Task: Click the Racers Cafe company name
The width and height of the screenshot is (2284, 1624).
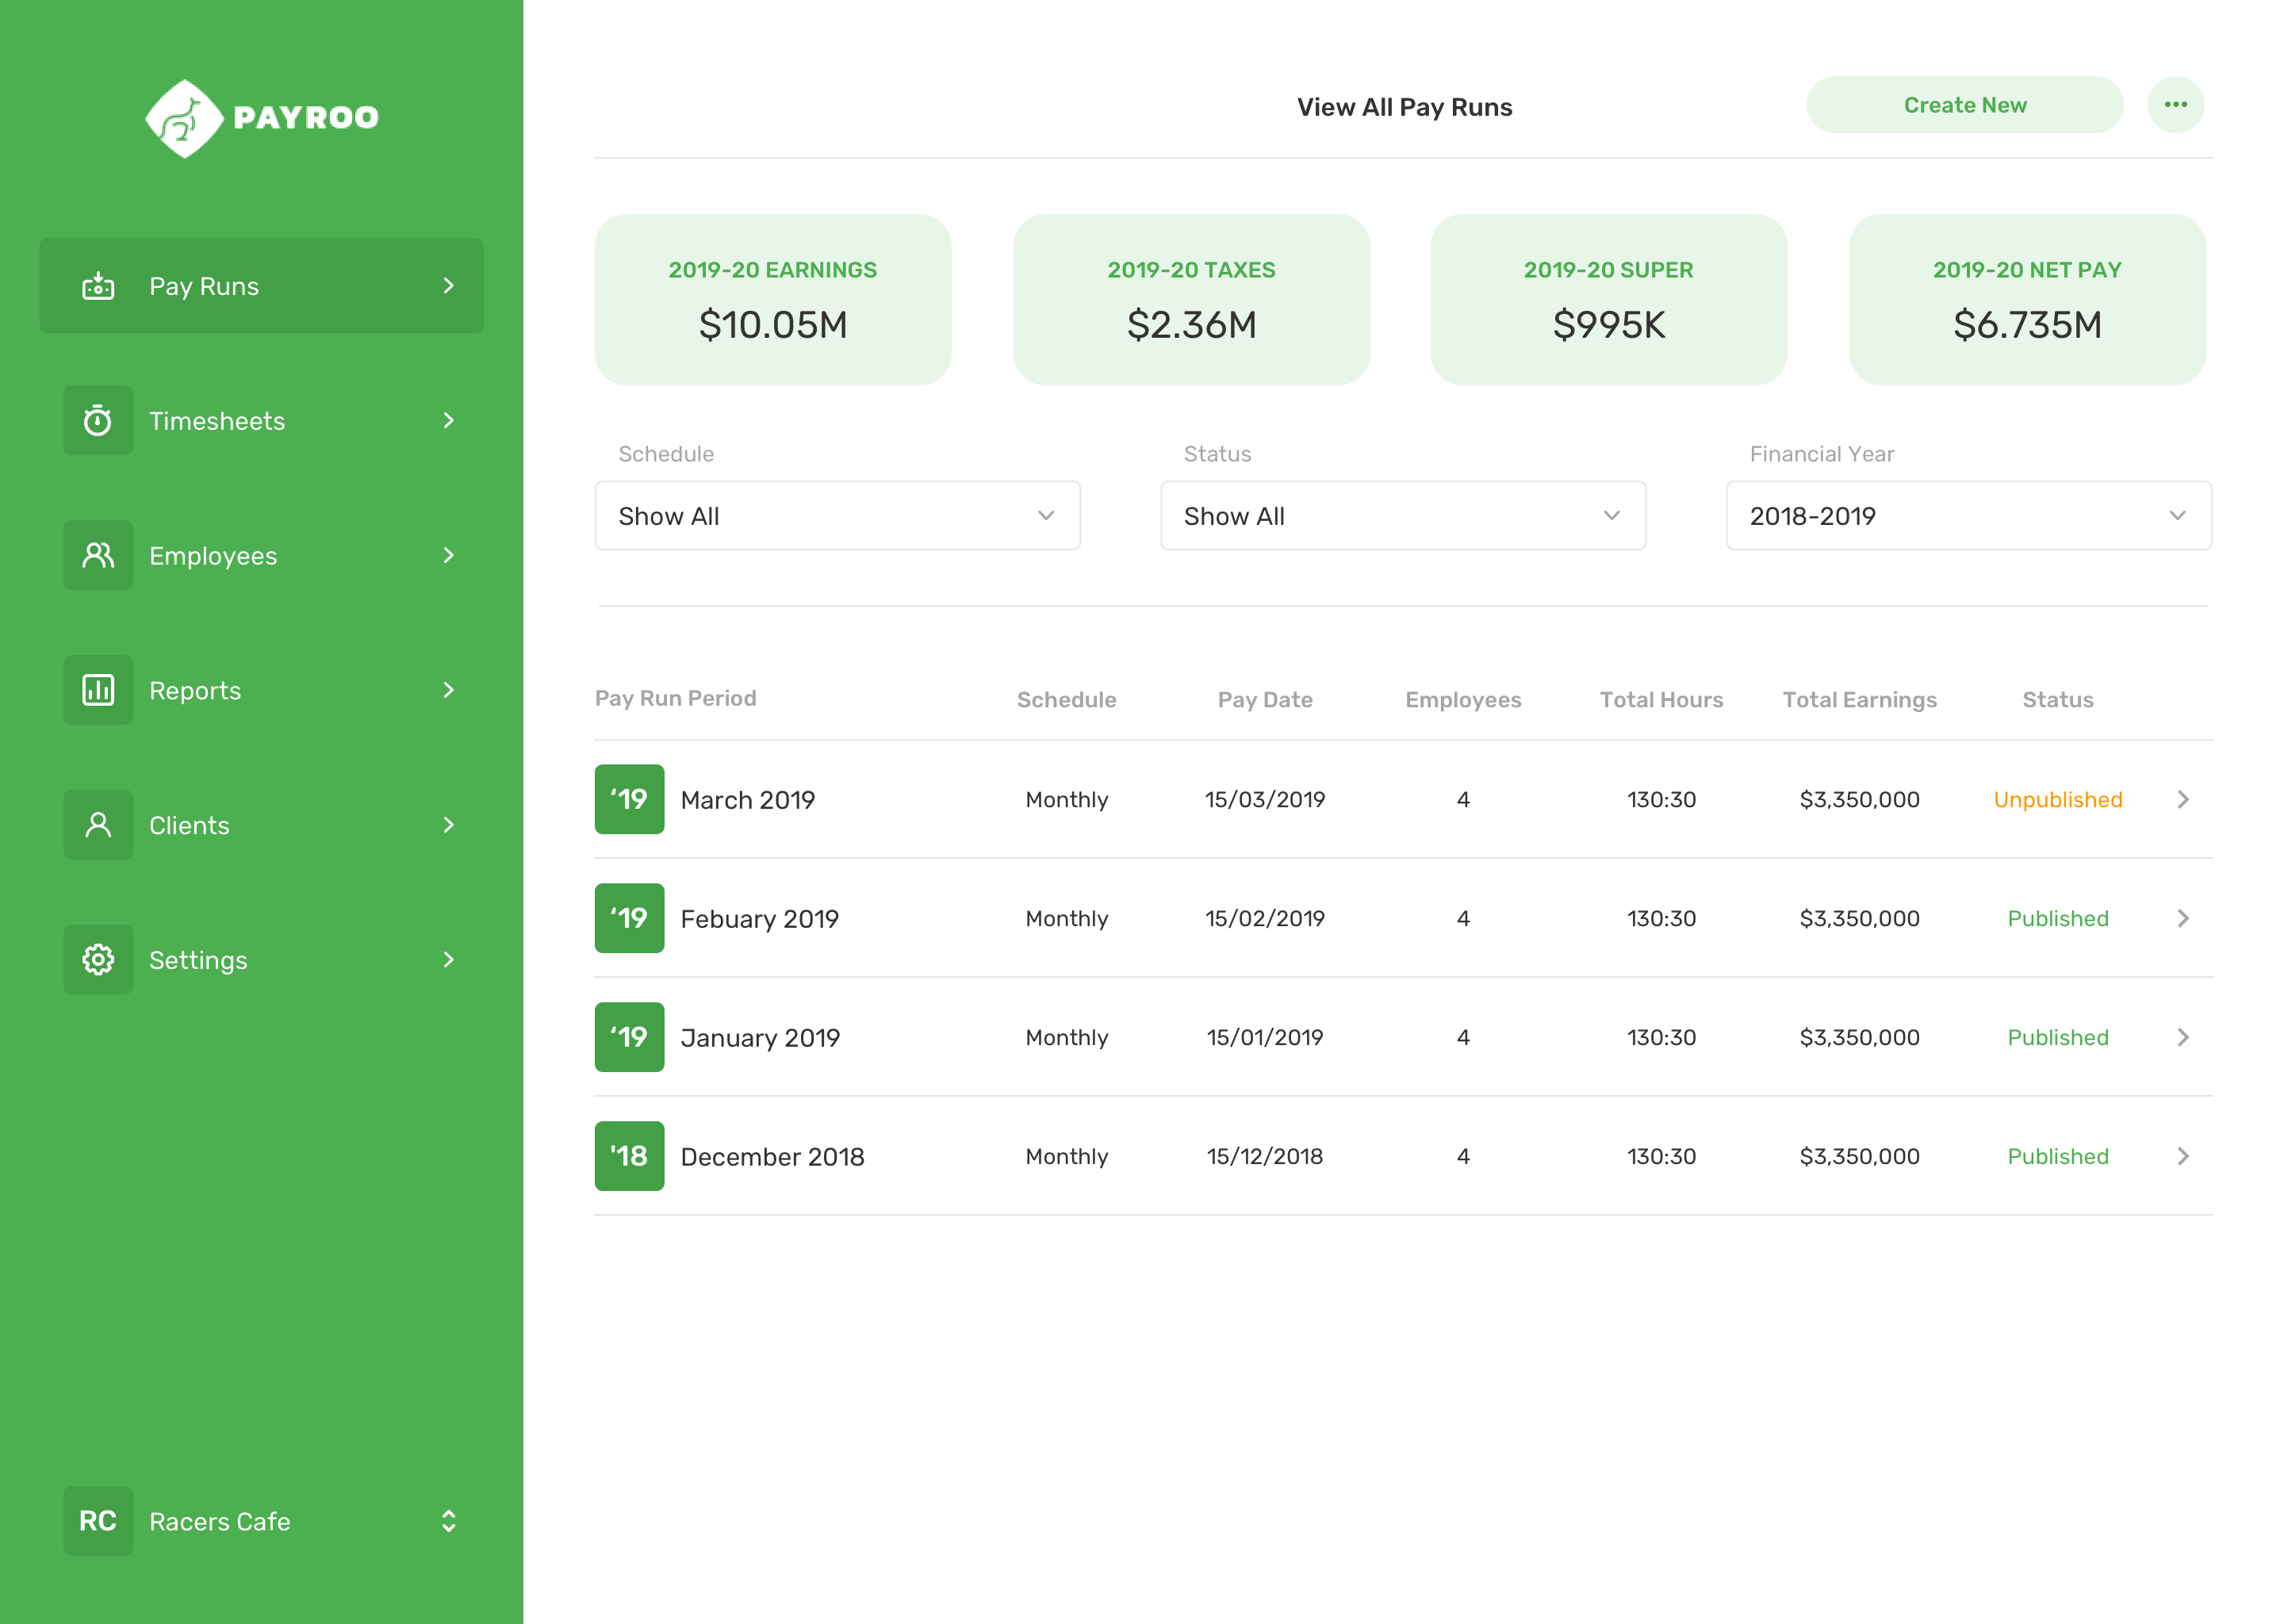Action: coord(220,1521)
